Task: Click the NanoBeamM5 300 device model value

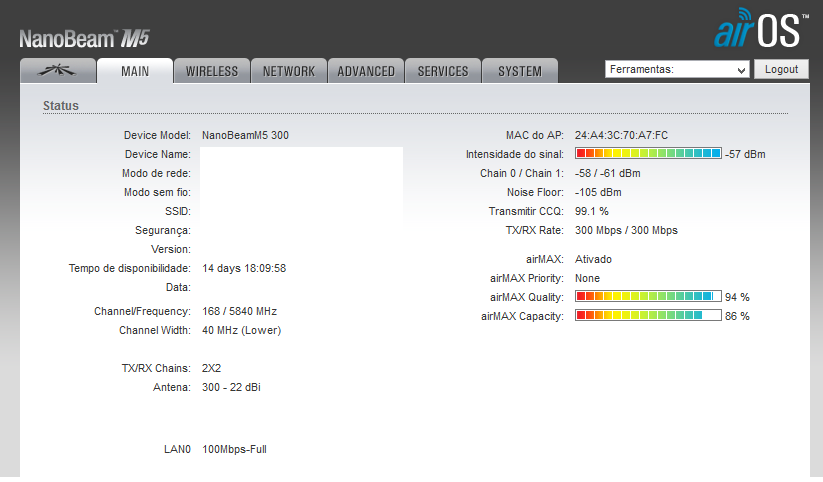Action: [x=246, y=135]
